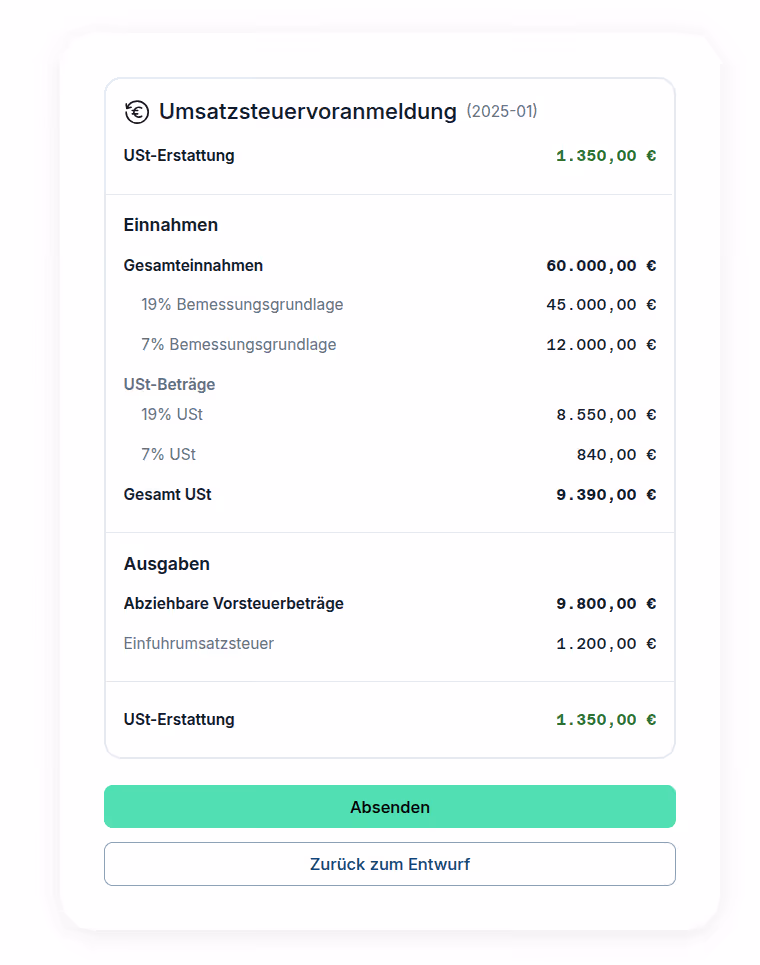Click the 60.000,00 € total income amount

(601, 266)
